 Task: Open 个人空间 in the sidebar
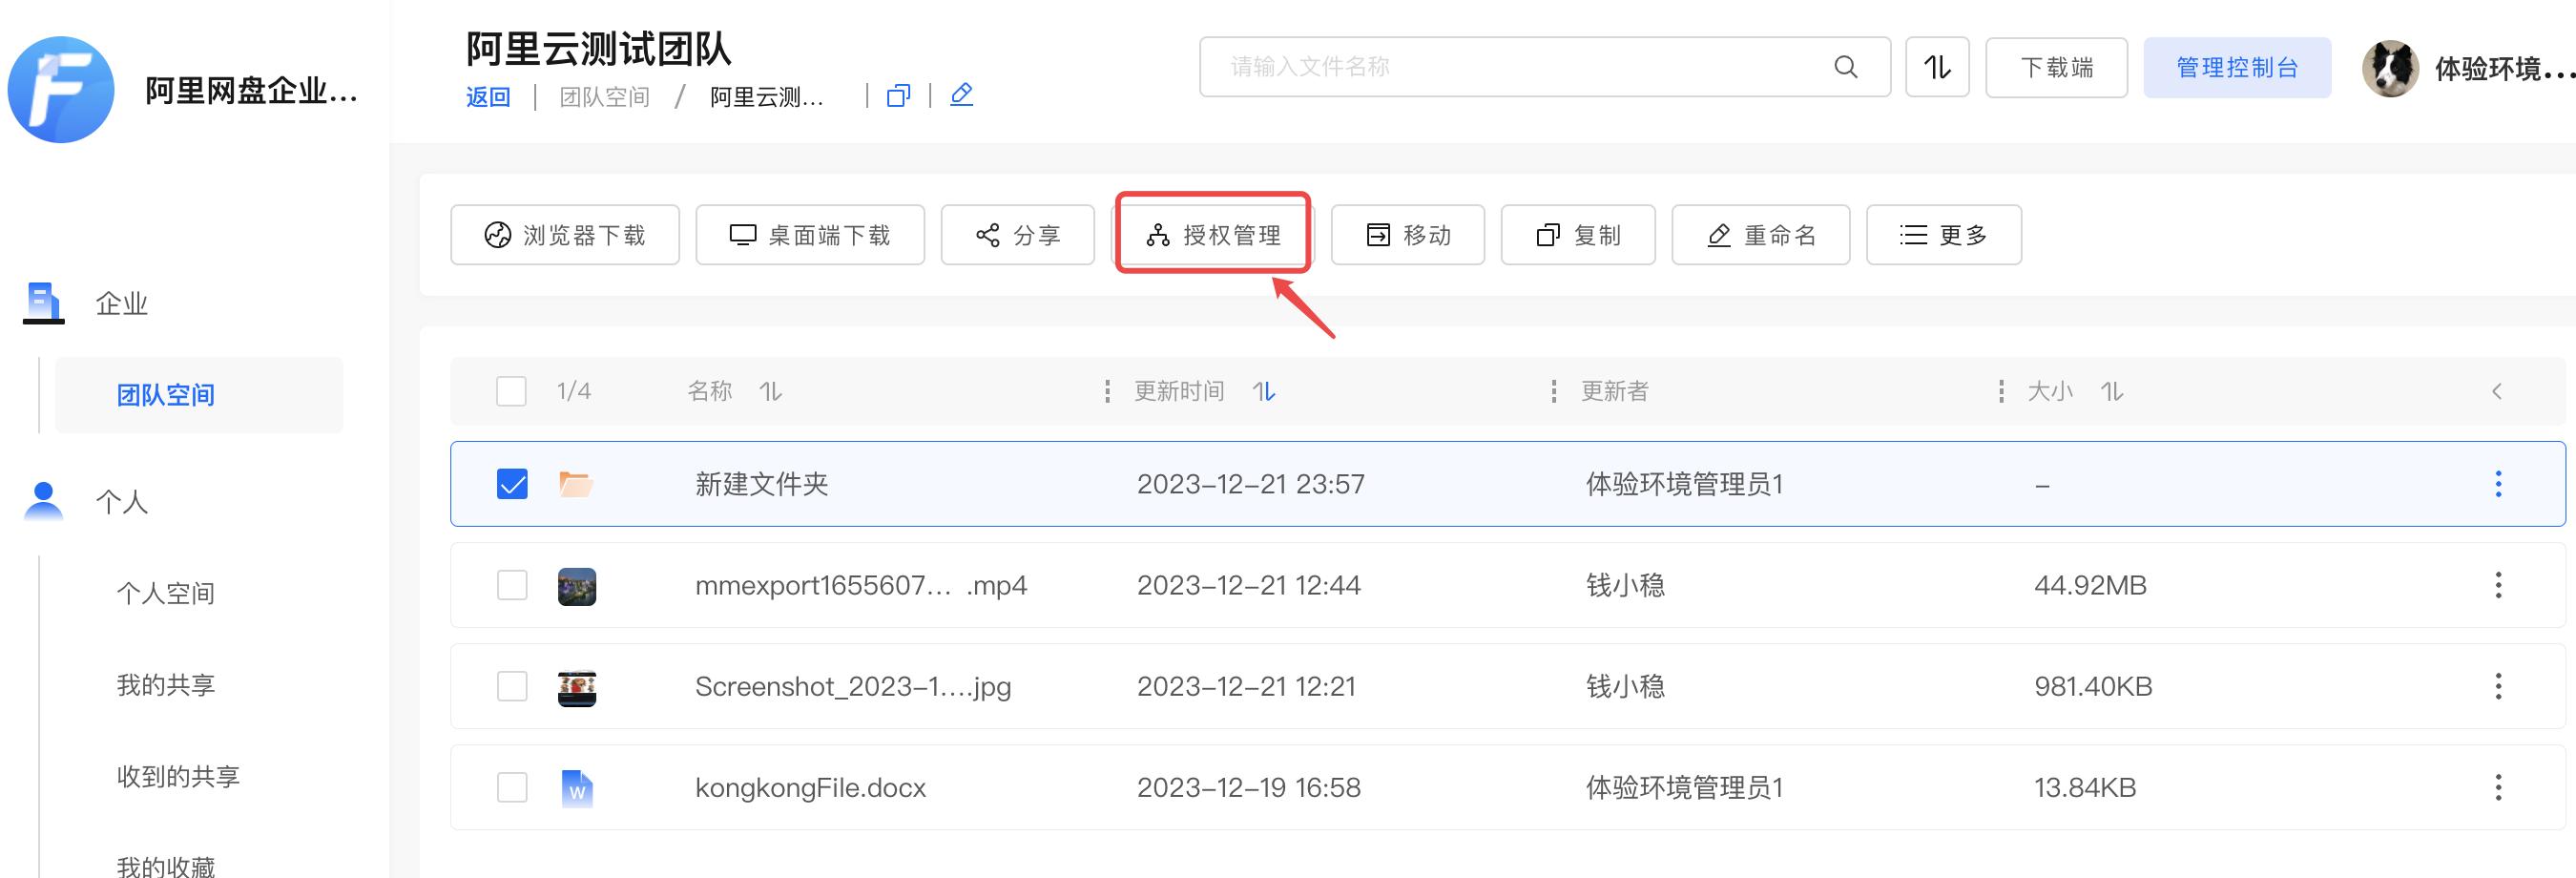[x=165, y=593]
